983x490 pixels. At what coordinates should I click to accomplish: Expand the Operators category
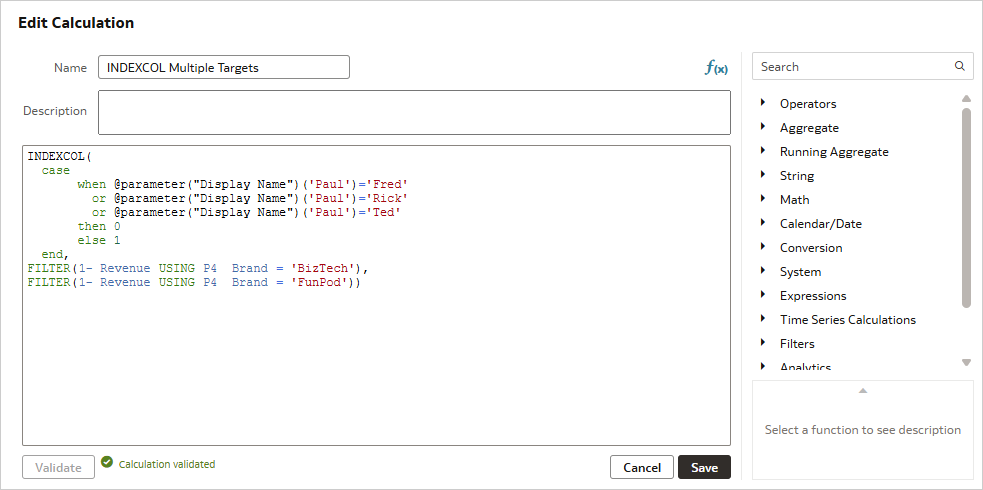coord(763,103)
